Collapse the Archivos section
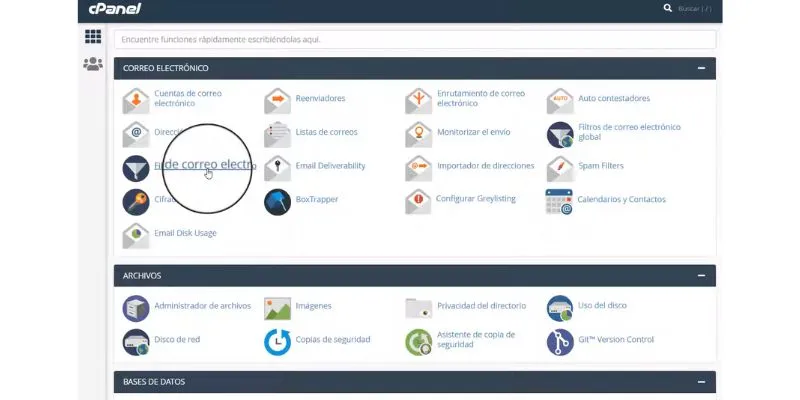Screen dimensions: 800x400 tap(702, 276)
